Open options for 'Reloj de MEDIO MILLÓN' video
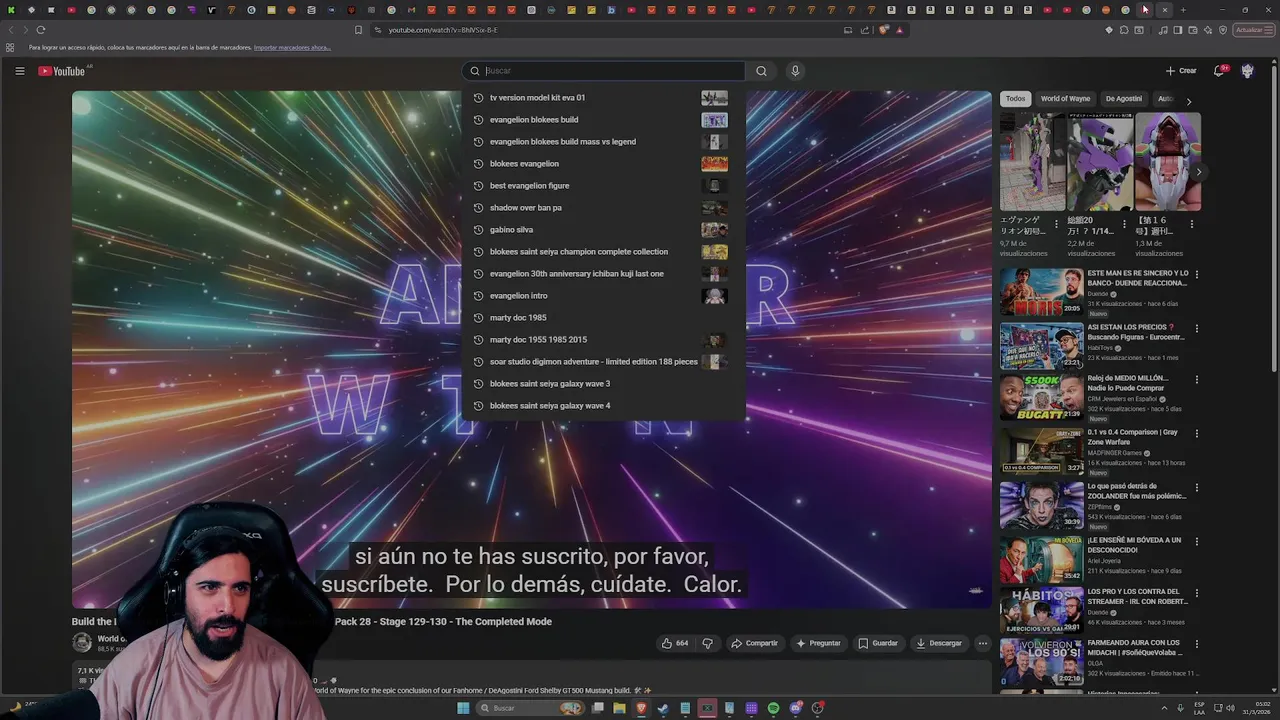 click(x=1197, y=380)
